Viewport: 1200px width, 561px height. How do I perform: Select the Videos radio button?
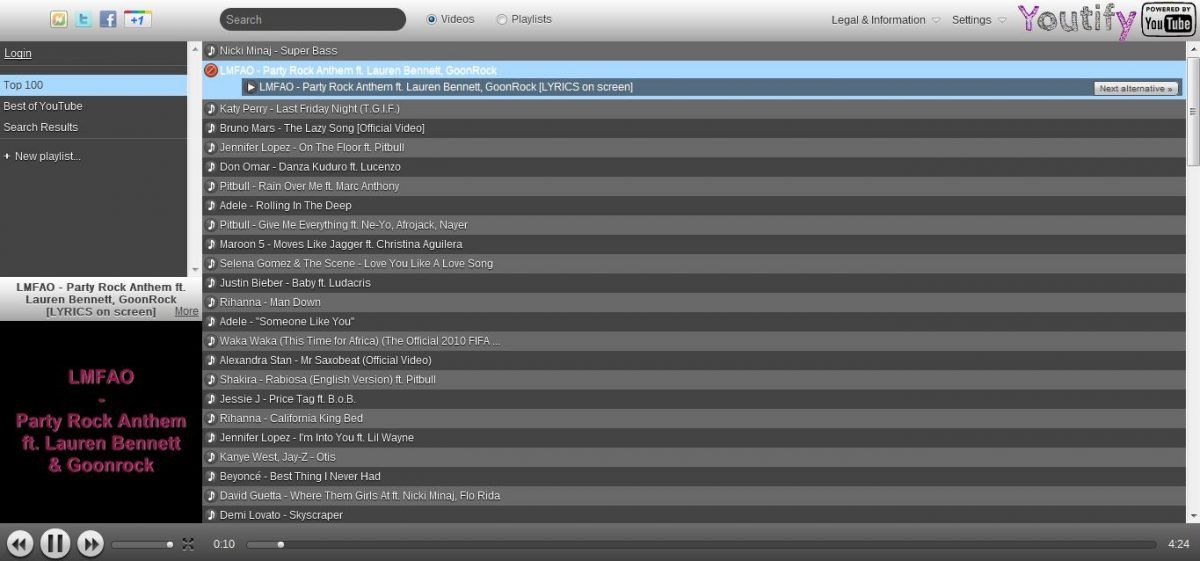click(x=432, y=19)
